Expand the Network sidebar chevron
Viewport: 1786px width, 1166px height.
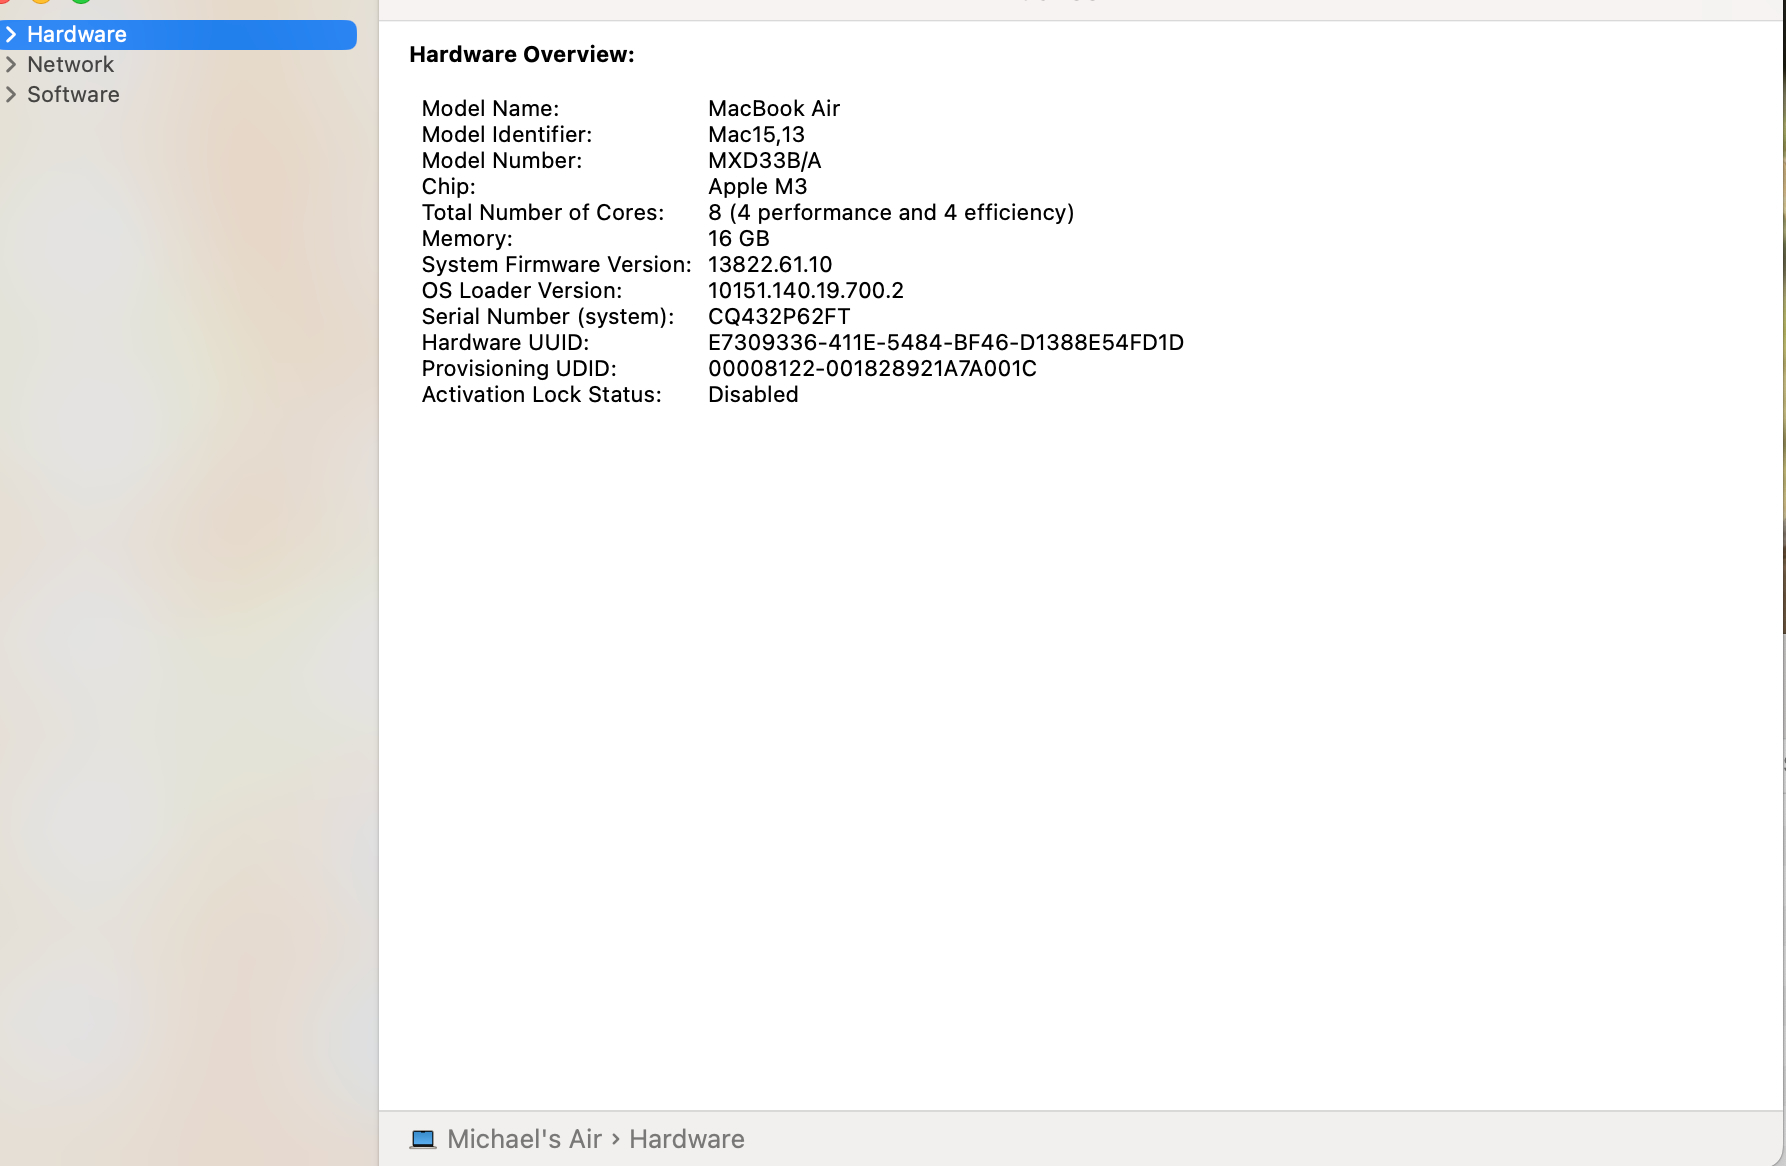pos(11,65)
